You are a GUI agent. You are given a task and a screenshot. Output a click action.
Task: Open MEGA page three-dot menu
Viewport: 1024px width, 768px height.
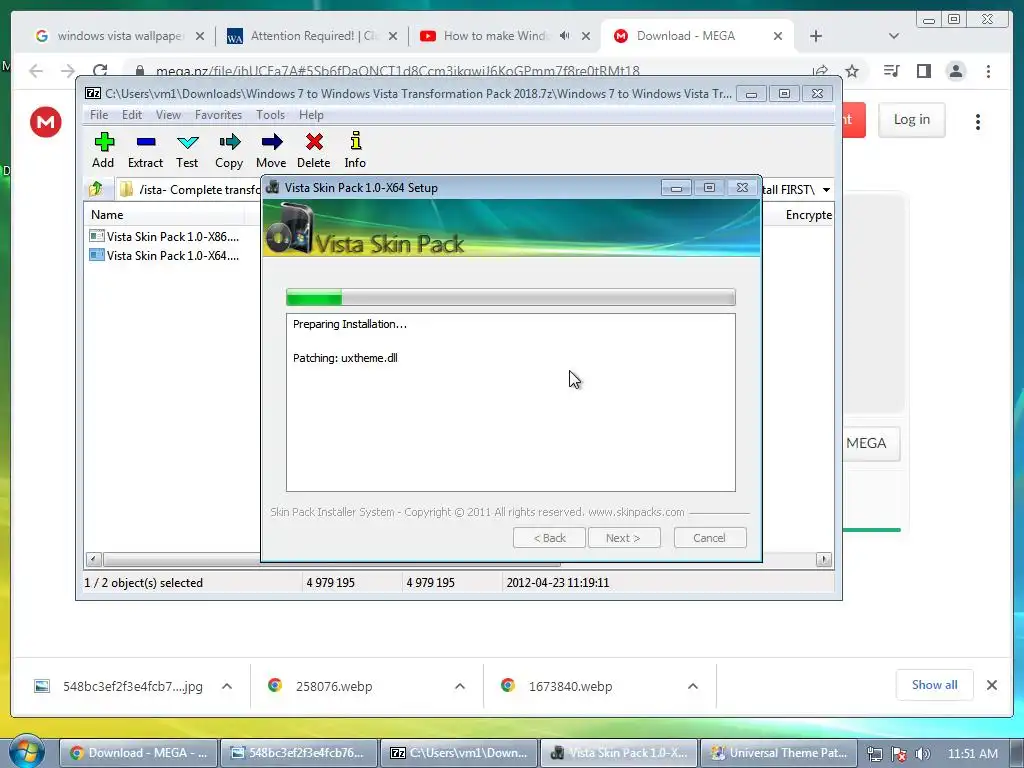[x=978, y=122]
